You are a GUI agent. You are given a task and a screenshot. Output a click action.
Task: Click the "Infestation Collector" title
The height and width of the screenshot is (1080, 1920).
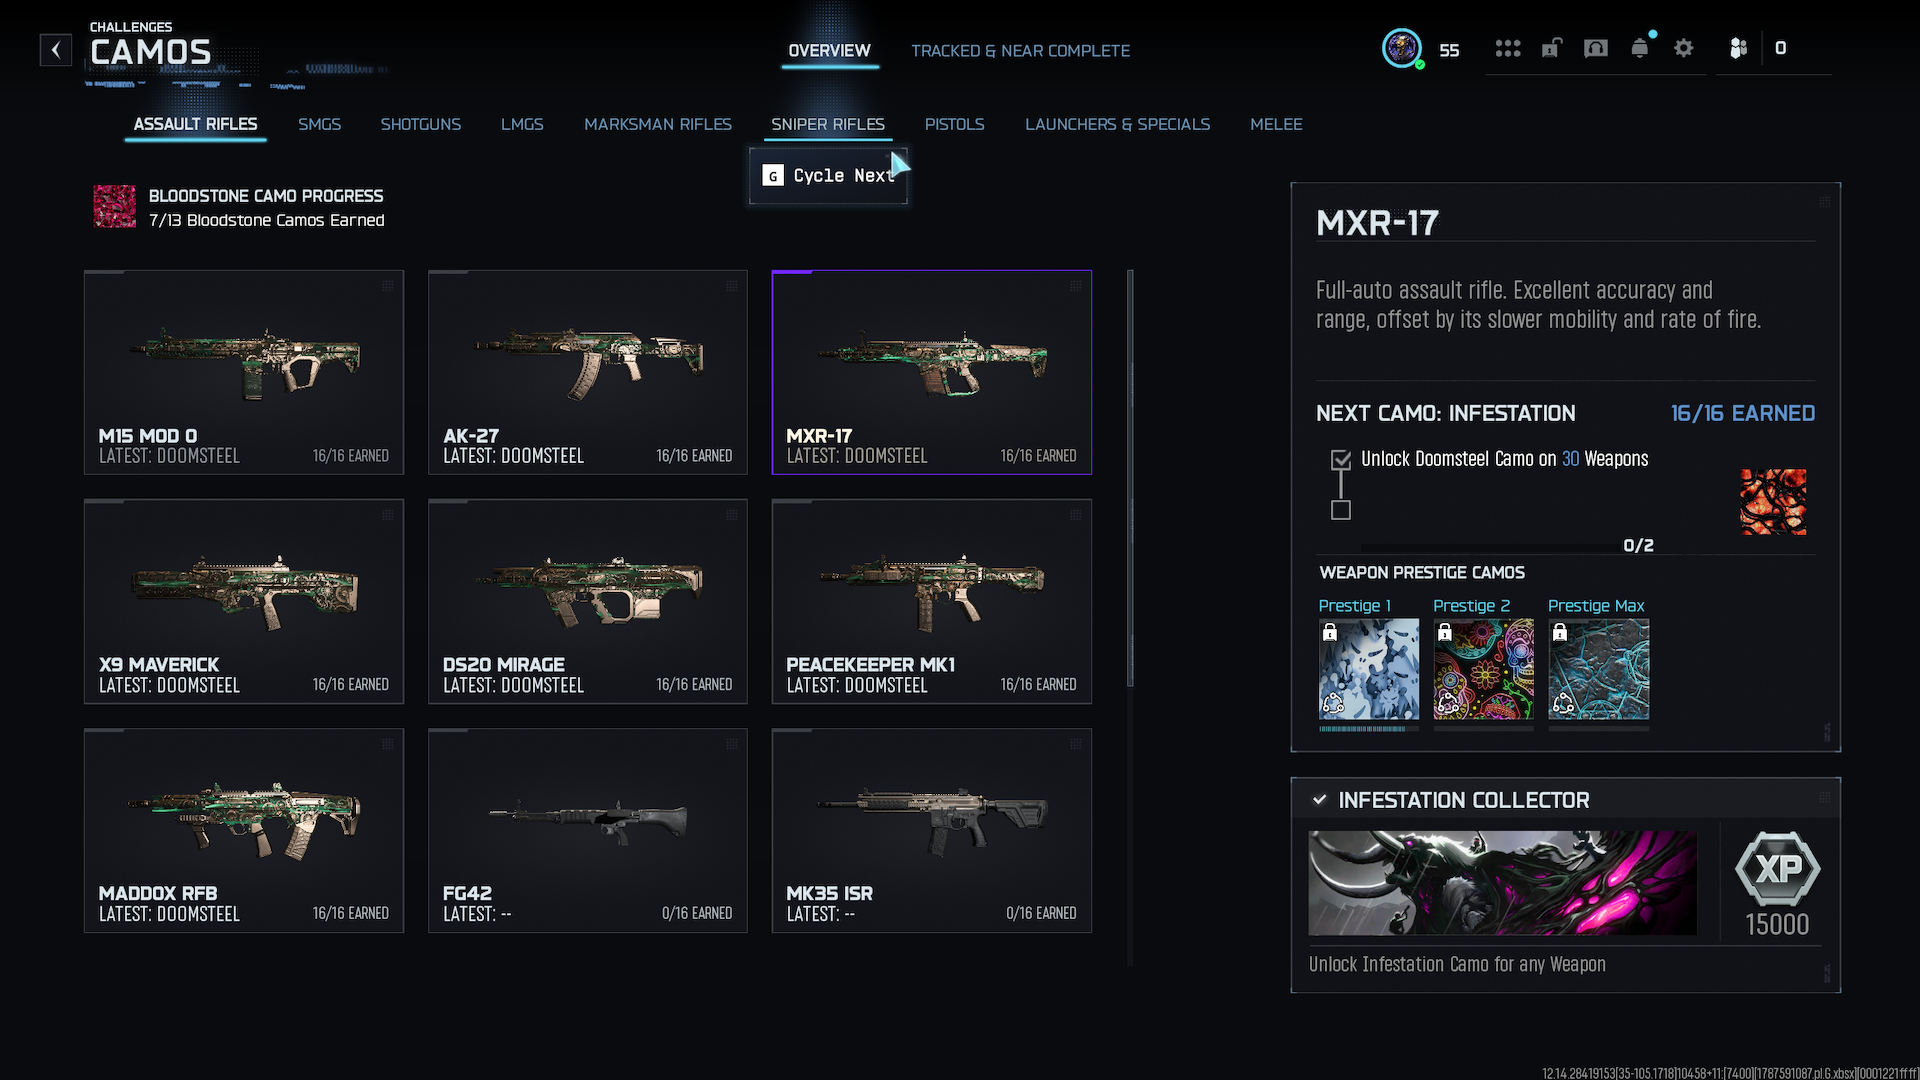point(1463,800)
